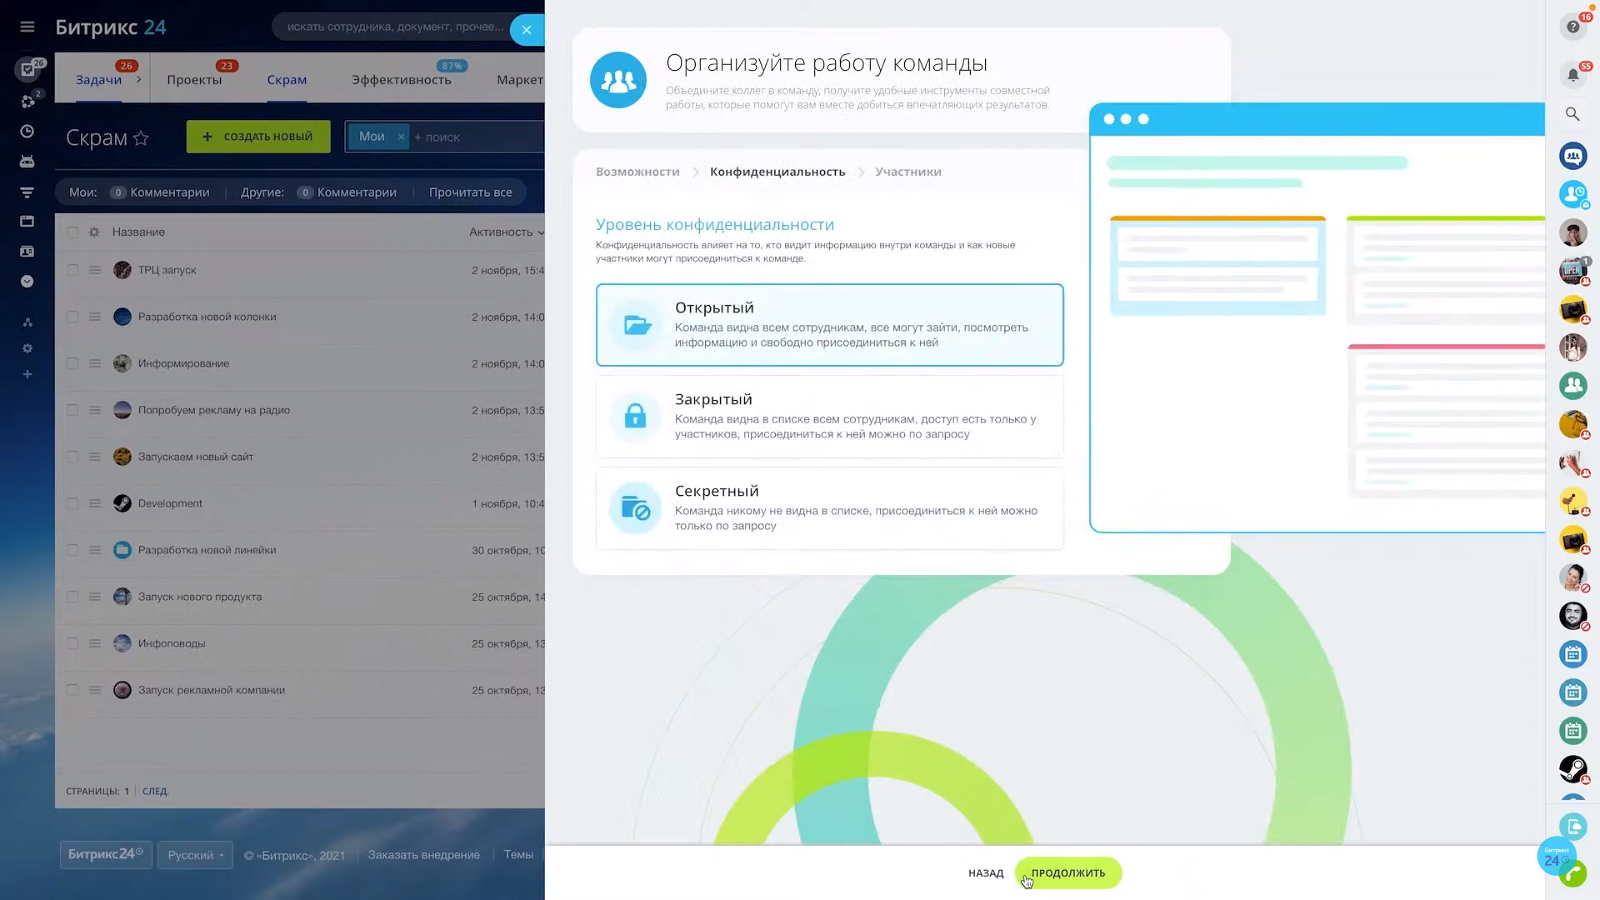Viewport: 1600px width, 900px height.
Task: Switch to the Проекты tab
Action: [x=194, y=80]
